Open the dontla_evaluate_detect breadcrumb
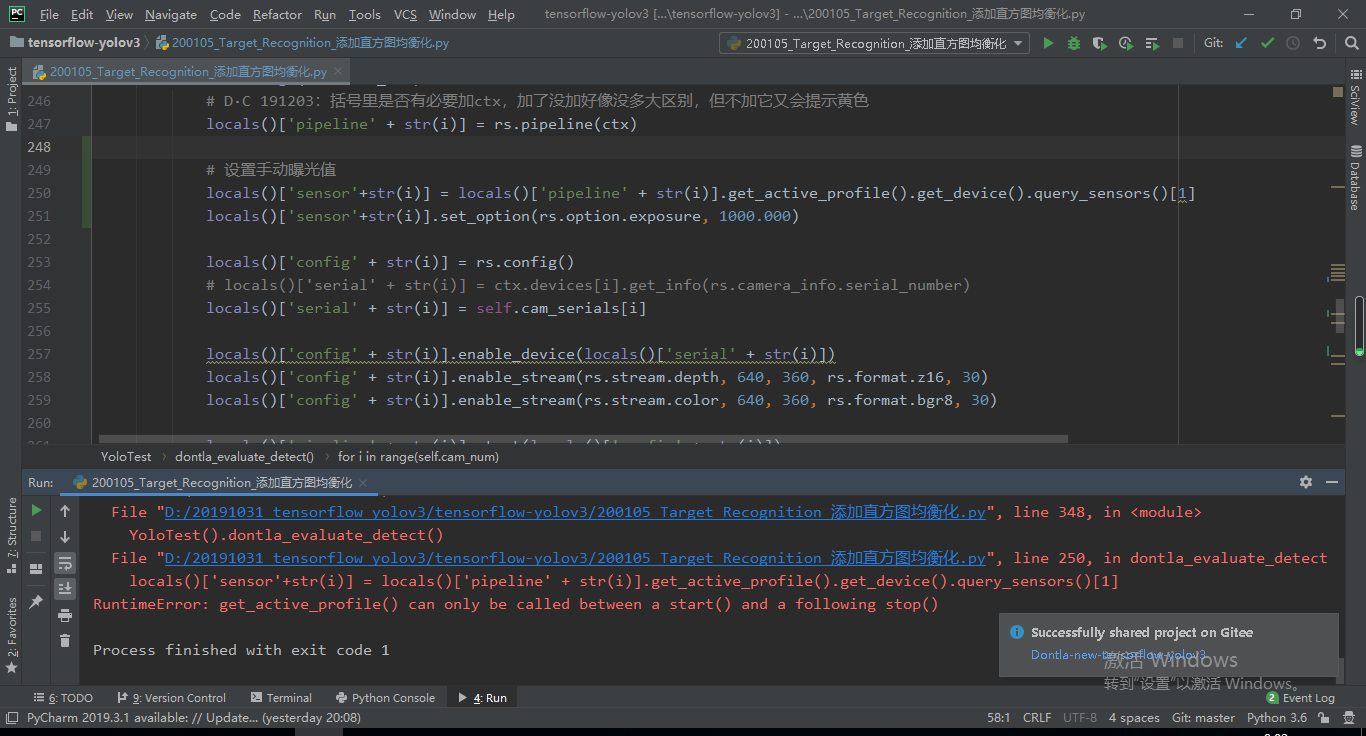Screen dimensions: 1366x736 (x=244, y=456)
